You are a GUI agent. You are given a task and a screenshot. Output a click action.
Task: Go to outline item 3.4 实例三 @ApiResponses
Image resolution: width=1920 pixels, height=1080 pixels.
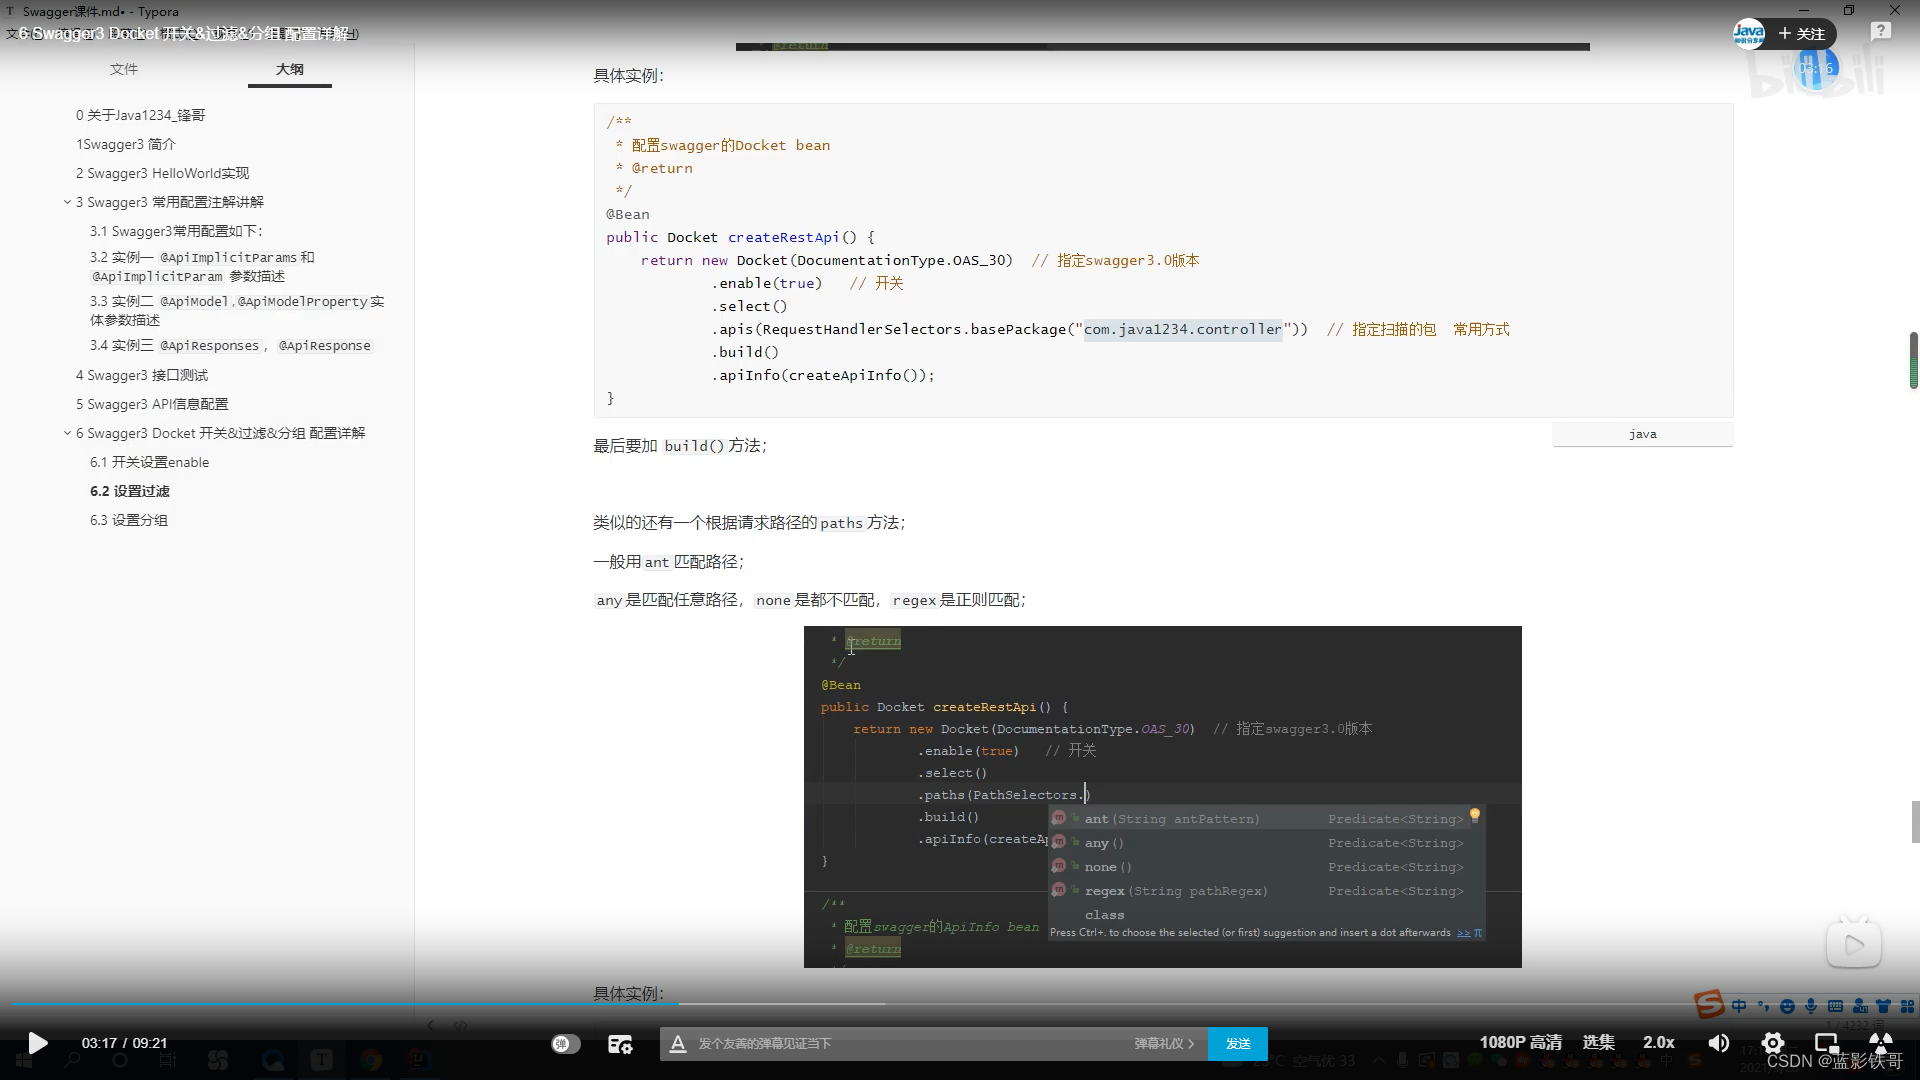(230, 345)
